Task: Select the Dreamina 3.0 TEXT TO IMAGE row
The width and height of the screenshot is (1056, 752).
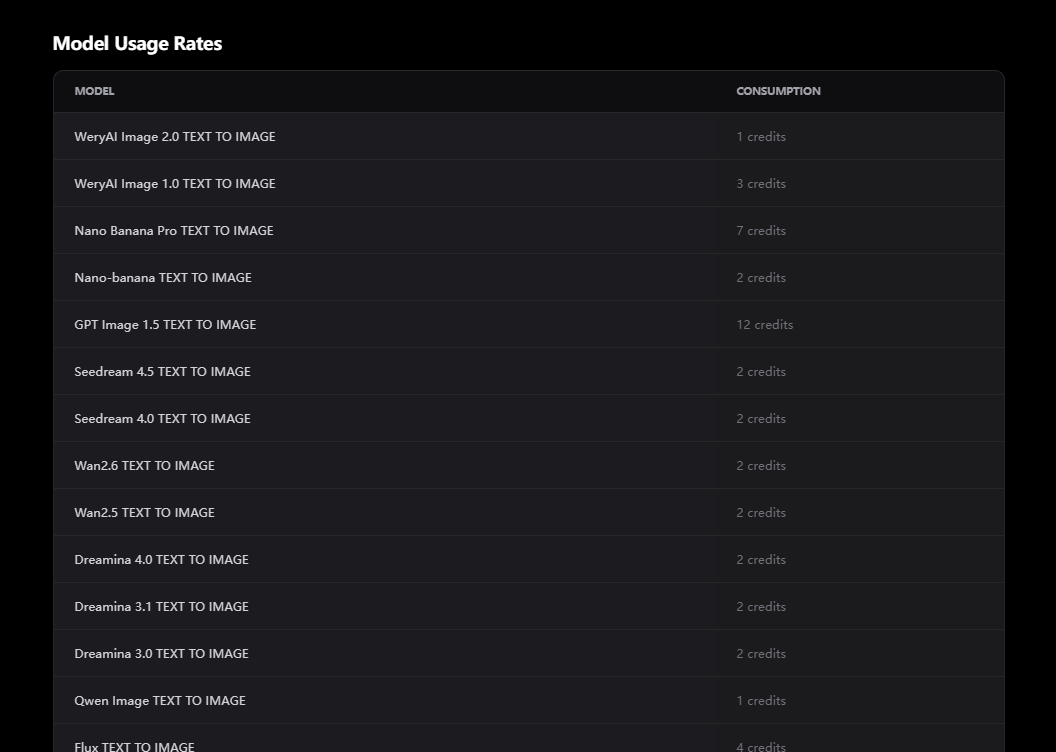Action: point(529,654)
